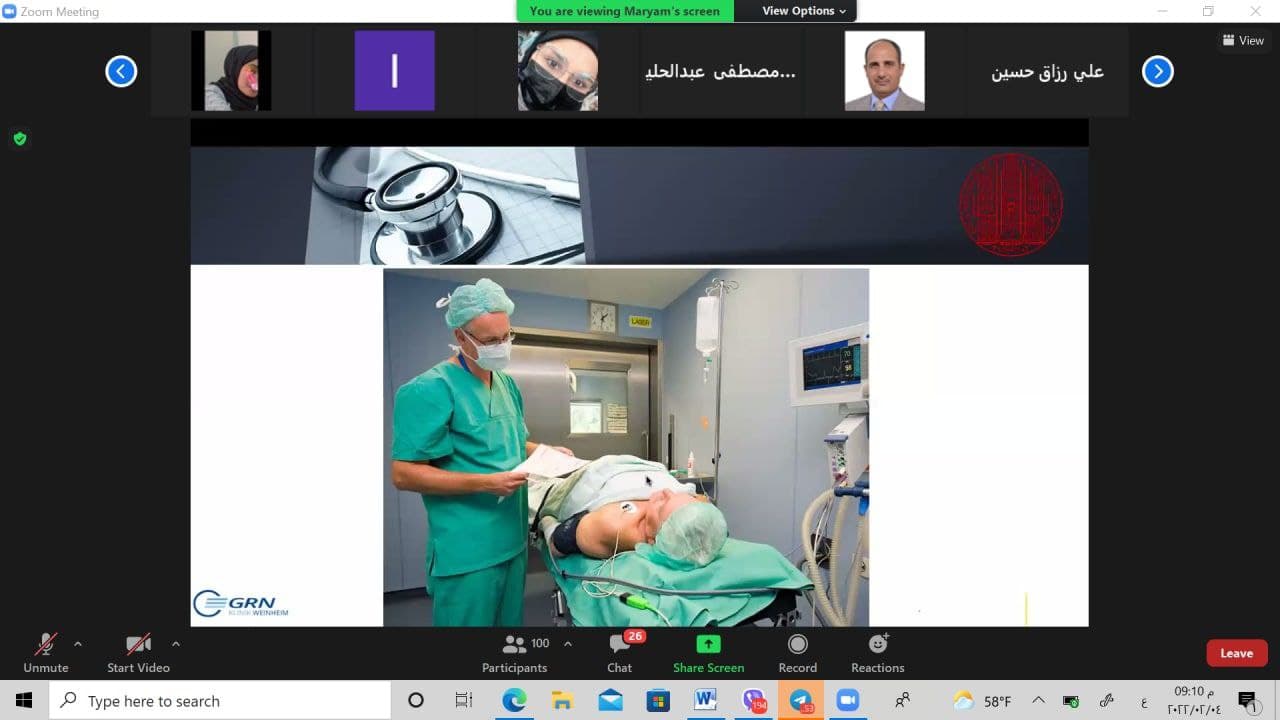
Task: Open the Windows Start menu
Action: [x=24, y=700]
